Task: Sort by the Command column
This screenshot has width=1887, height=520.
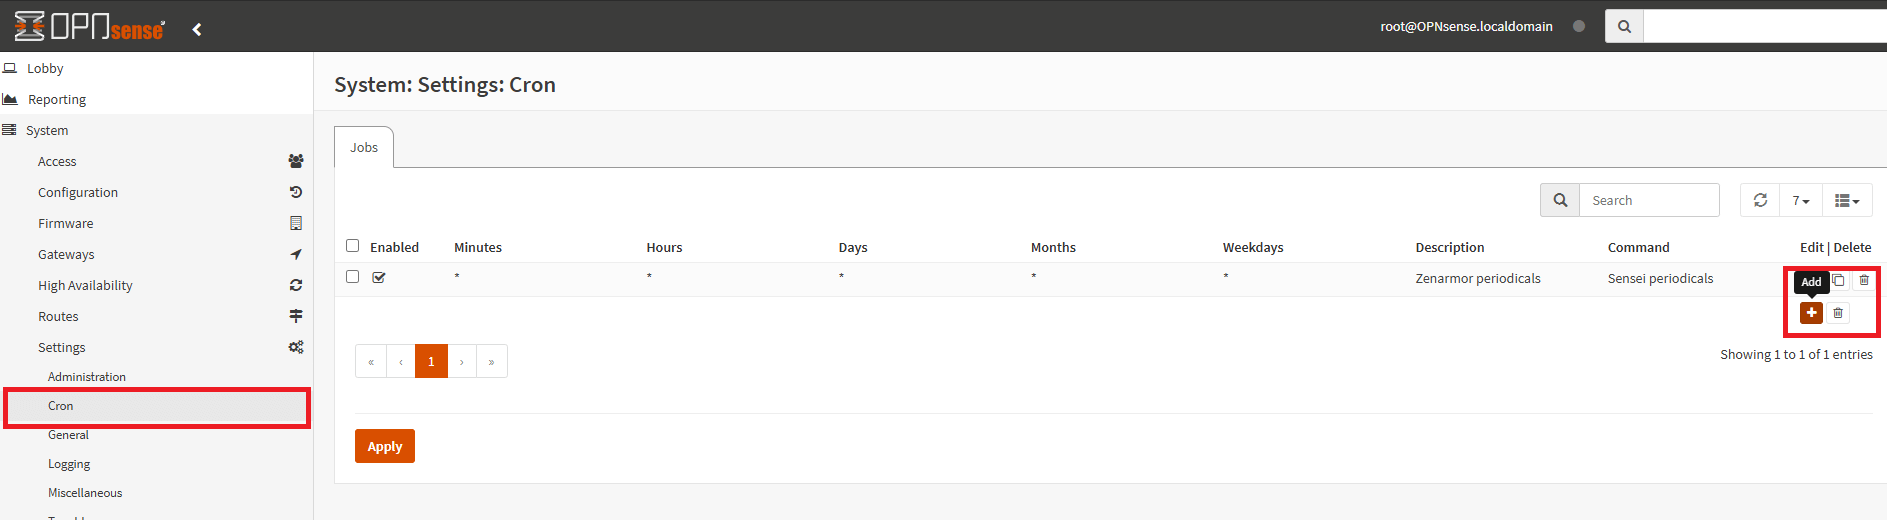Action: coord(1638,248)
